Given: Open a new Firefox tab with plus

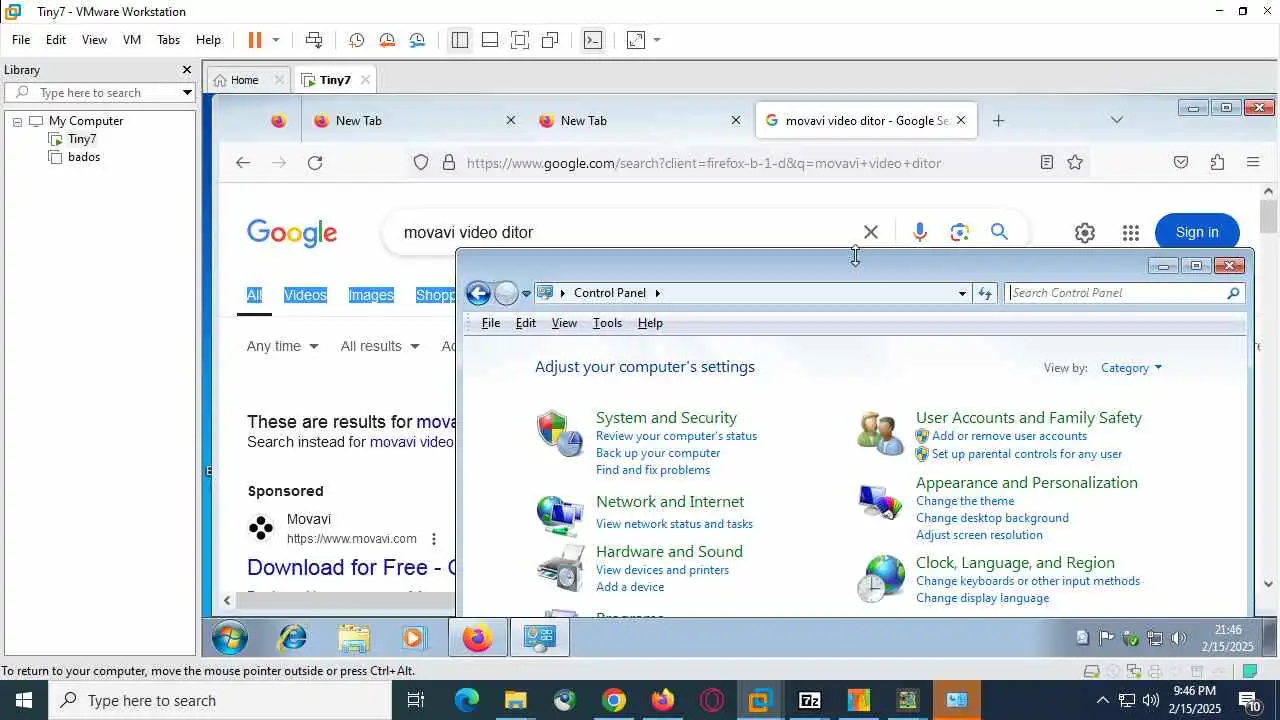Looking at the screenshot, I should tap(998, 120).
